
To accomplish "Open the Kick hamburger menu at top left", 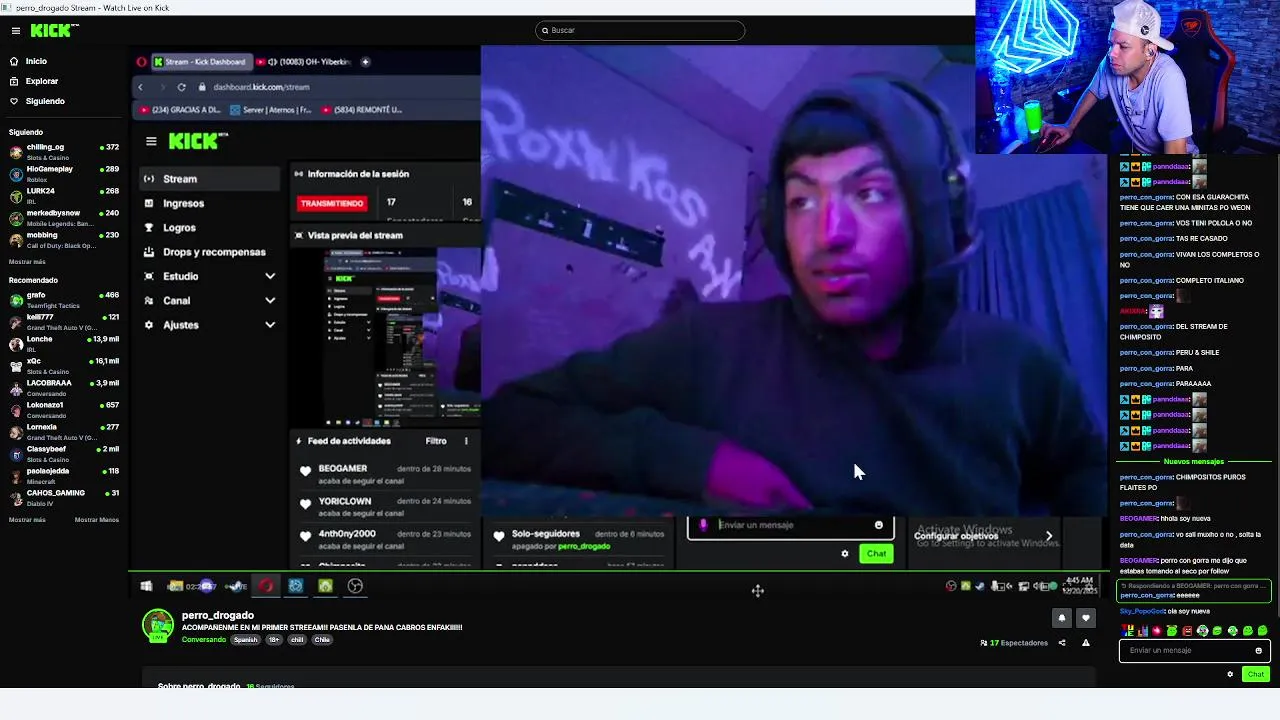I will [16, 31].
